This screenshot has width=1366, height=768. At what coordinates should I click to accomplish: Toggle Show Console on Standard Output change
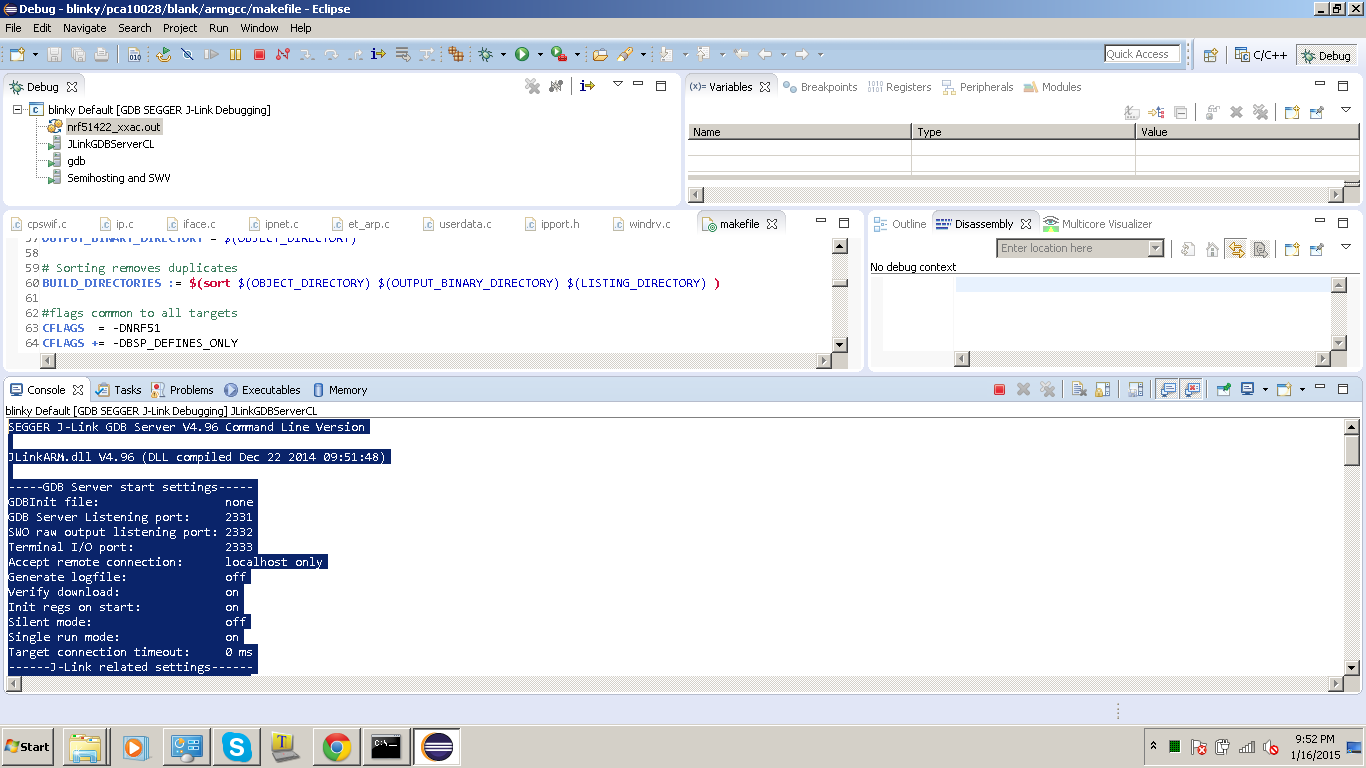(1167, 390)
